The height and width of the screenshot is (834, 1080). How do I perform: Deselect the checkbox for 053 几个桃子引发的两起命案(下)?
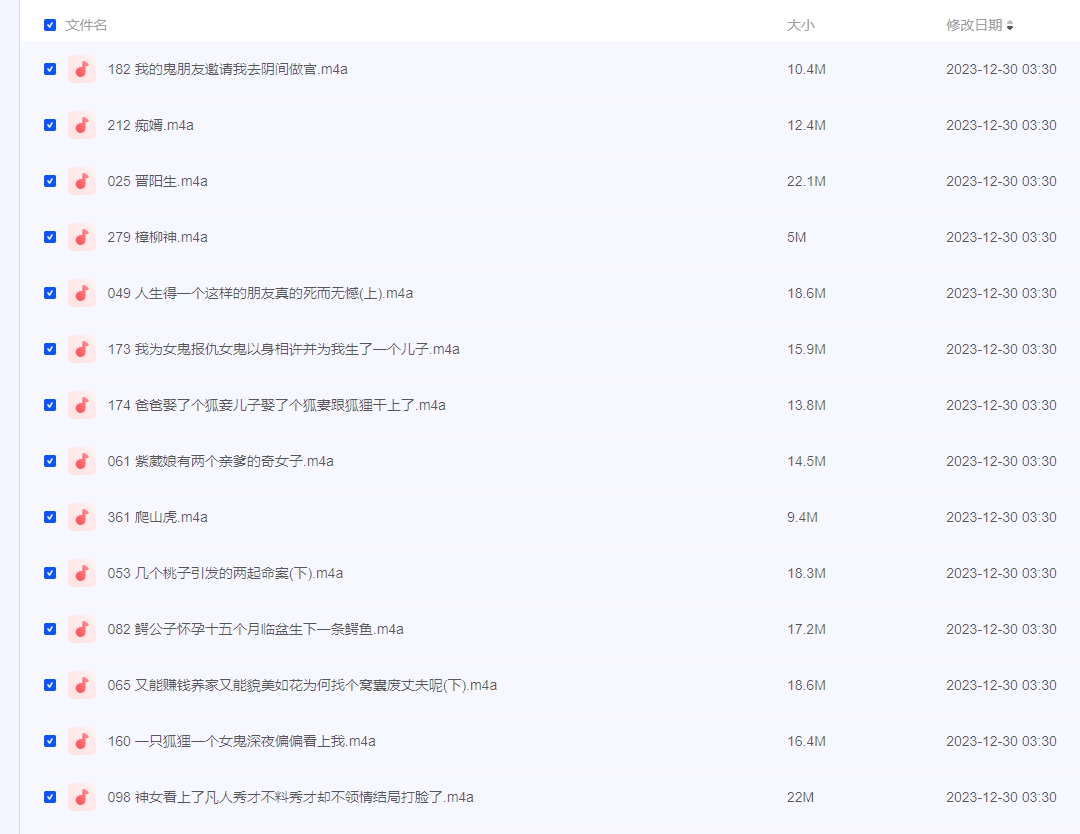pyautogui.click(x=50, y=573)
